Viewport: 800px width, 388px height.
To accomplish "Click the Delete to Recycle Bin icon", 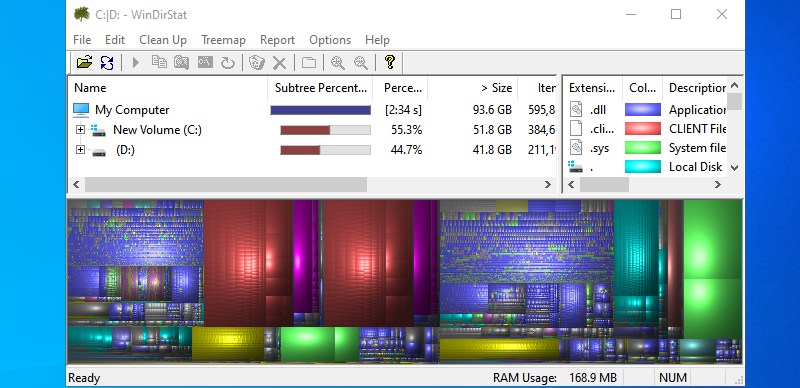I will 256,63.
